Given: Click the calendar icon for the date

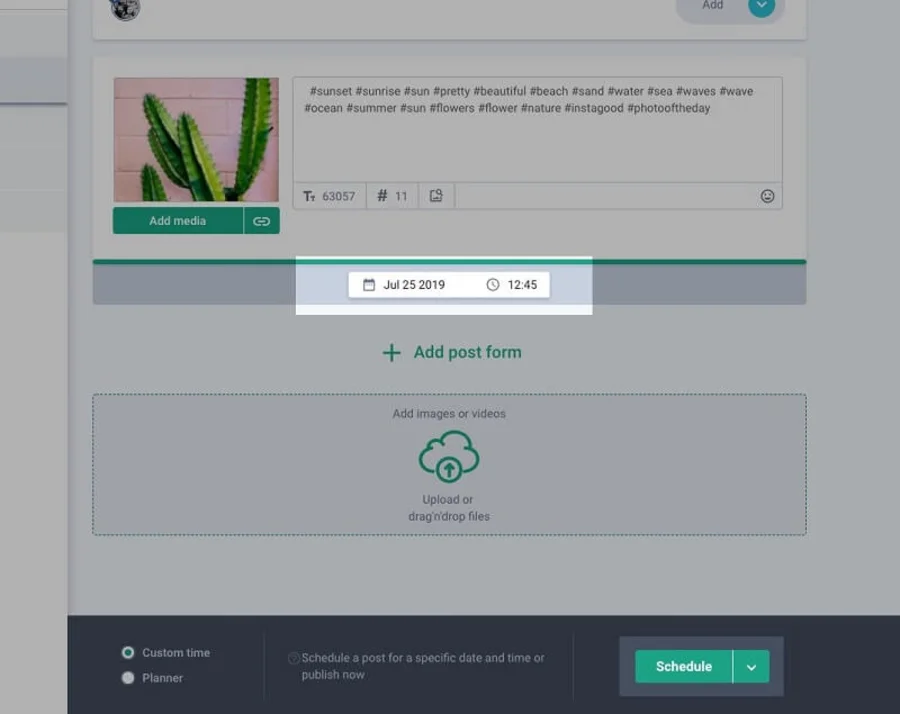Looking at the screenshot, I should (x=368, y=285).
